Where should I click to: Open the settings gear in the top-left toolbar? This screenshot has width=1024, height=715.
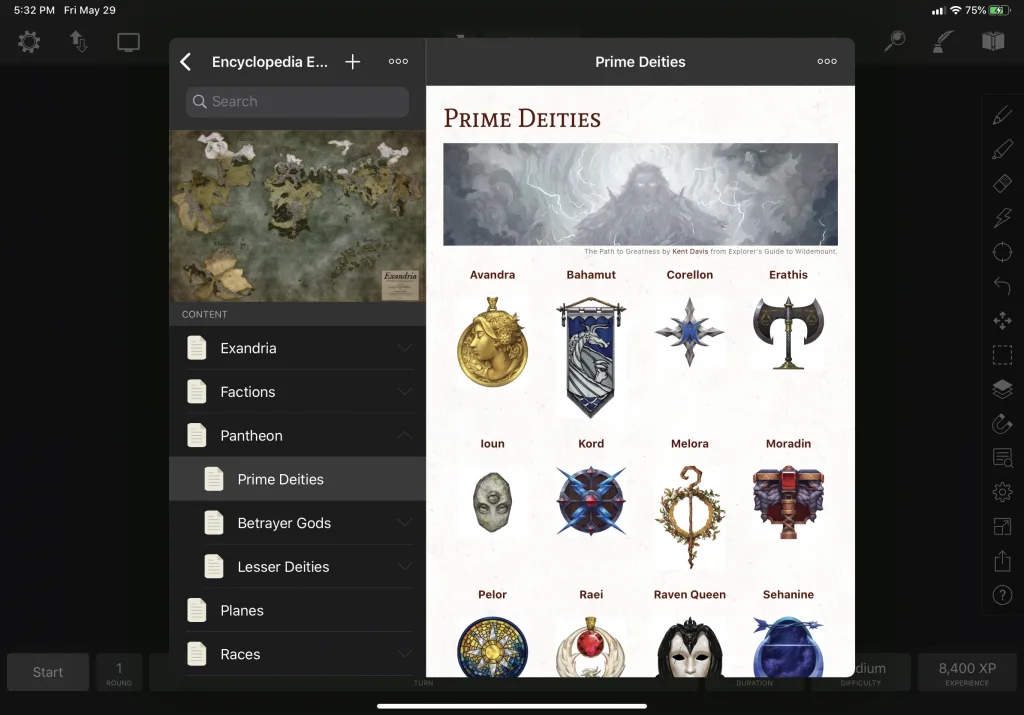29,42
